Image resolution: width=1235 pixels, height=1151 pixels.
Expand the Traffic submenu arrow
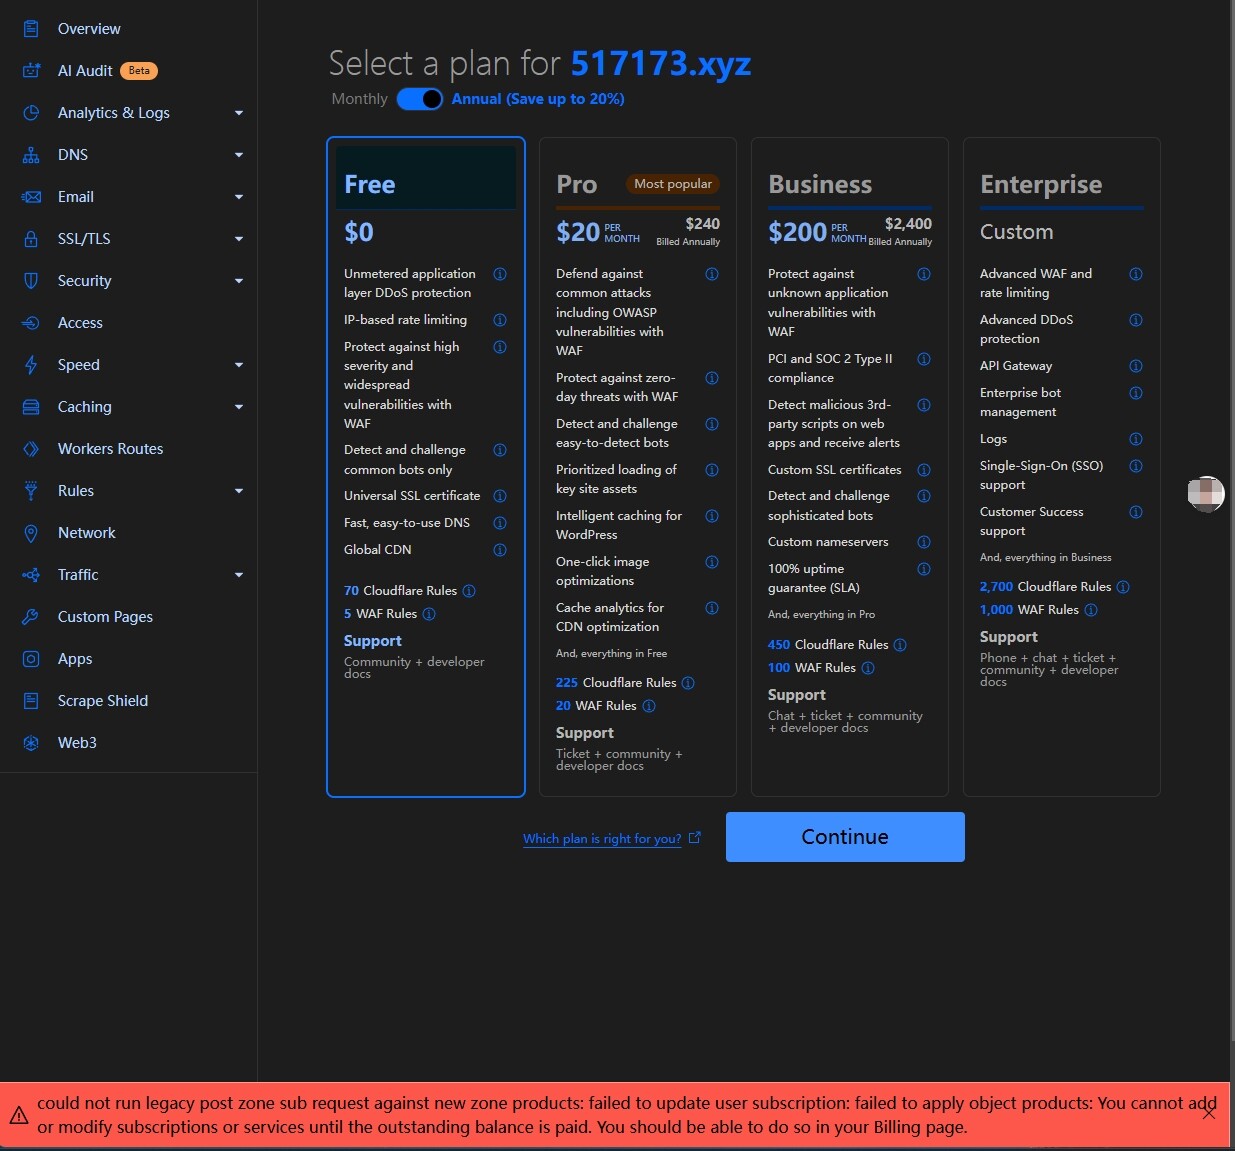click(x=239, y=575)
